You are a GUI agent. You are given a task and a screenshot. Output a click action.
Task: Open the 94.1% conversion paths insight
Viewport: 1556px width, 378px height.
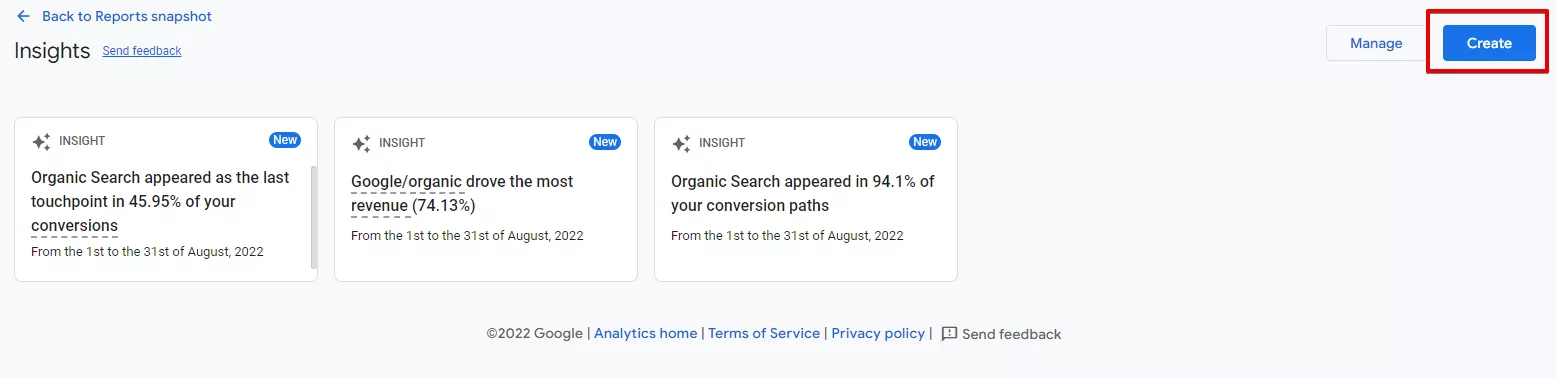(x=806, y=200)
